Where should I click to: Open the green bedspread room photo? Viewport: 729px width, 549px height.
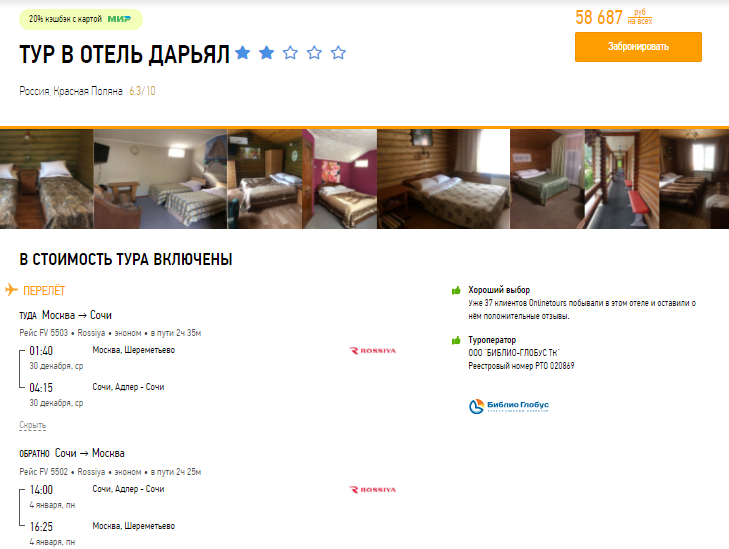547,179
